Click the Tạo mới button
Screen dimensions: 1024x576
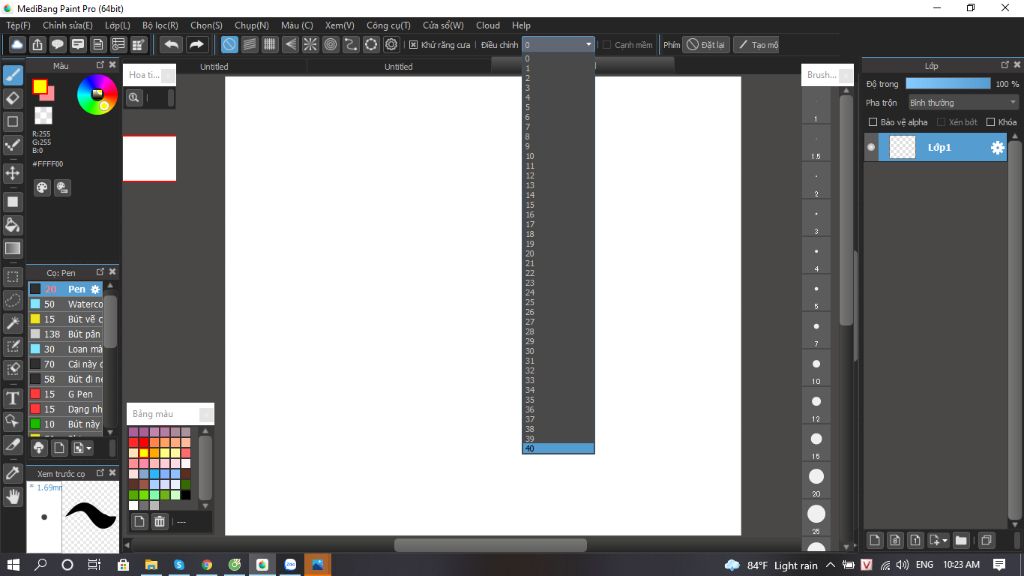click(757, 44)
